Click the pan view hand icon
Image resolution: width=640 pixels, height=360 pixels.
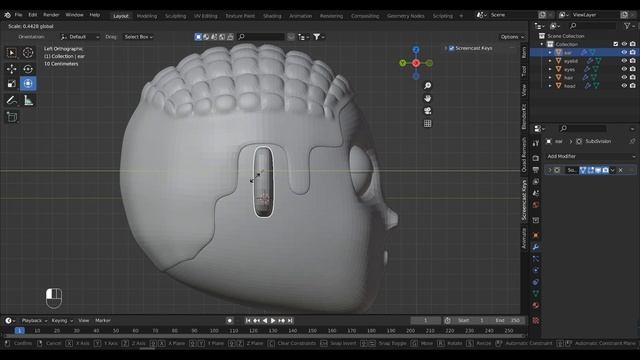click(x=427, y=98)
